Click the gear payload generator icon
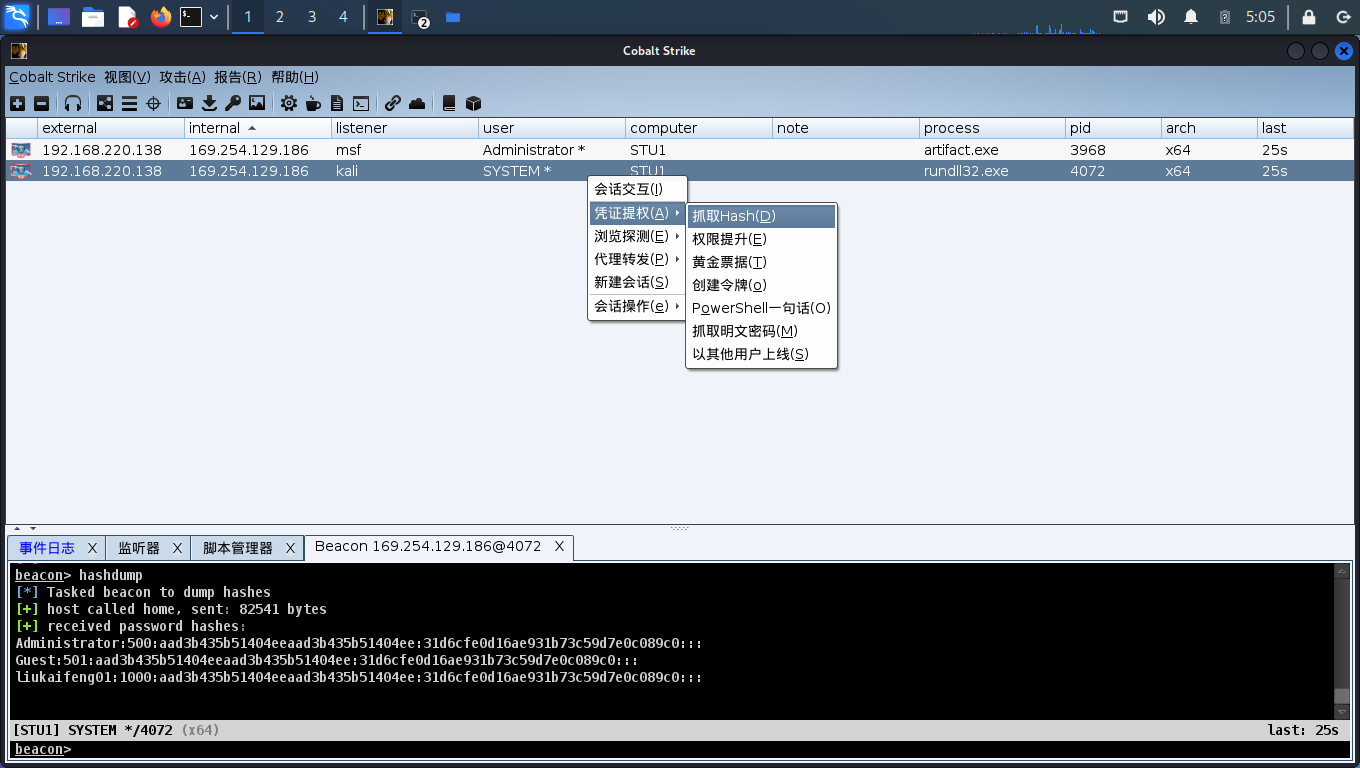The height and width of the screenshot is (768, 1360). 289,103
